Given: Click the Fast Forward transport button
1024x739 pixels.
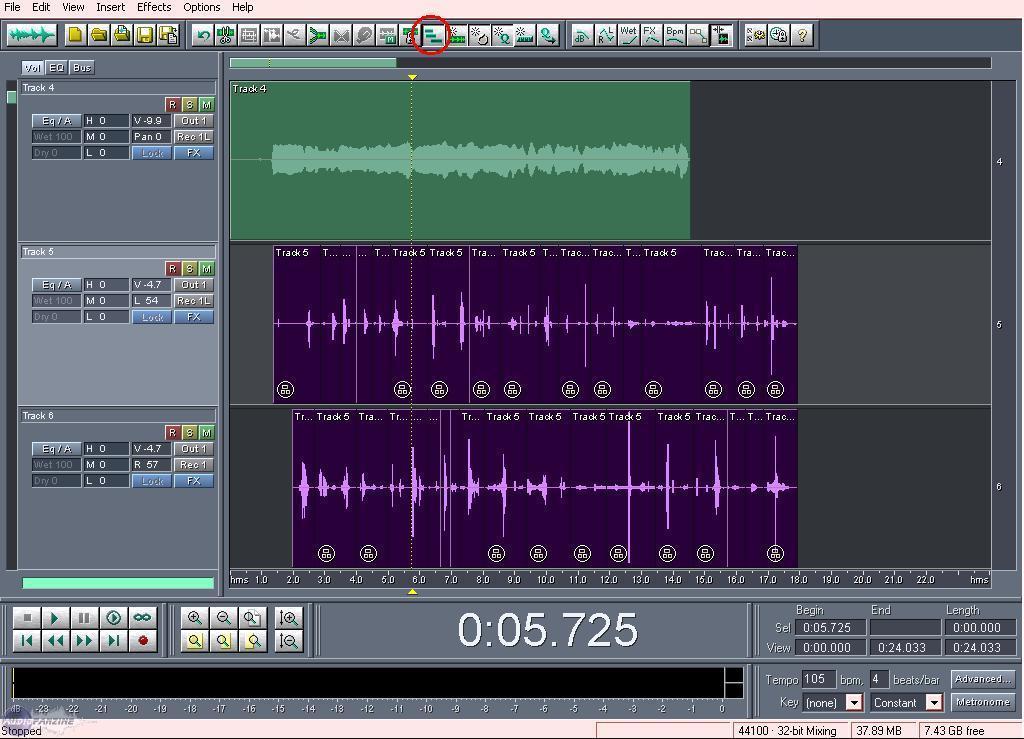Looking at the screenshot, I should 84,640.
